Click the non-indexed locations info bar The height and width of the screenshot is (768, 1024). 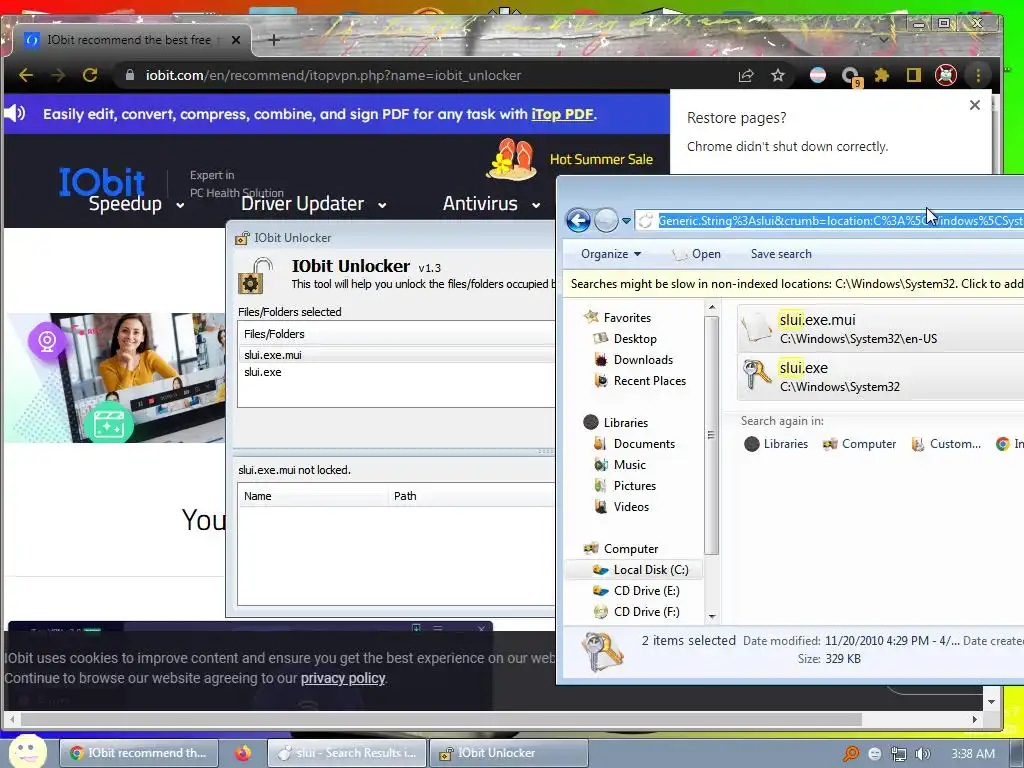[x=793, y=284]
